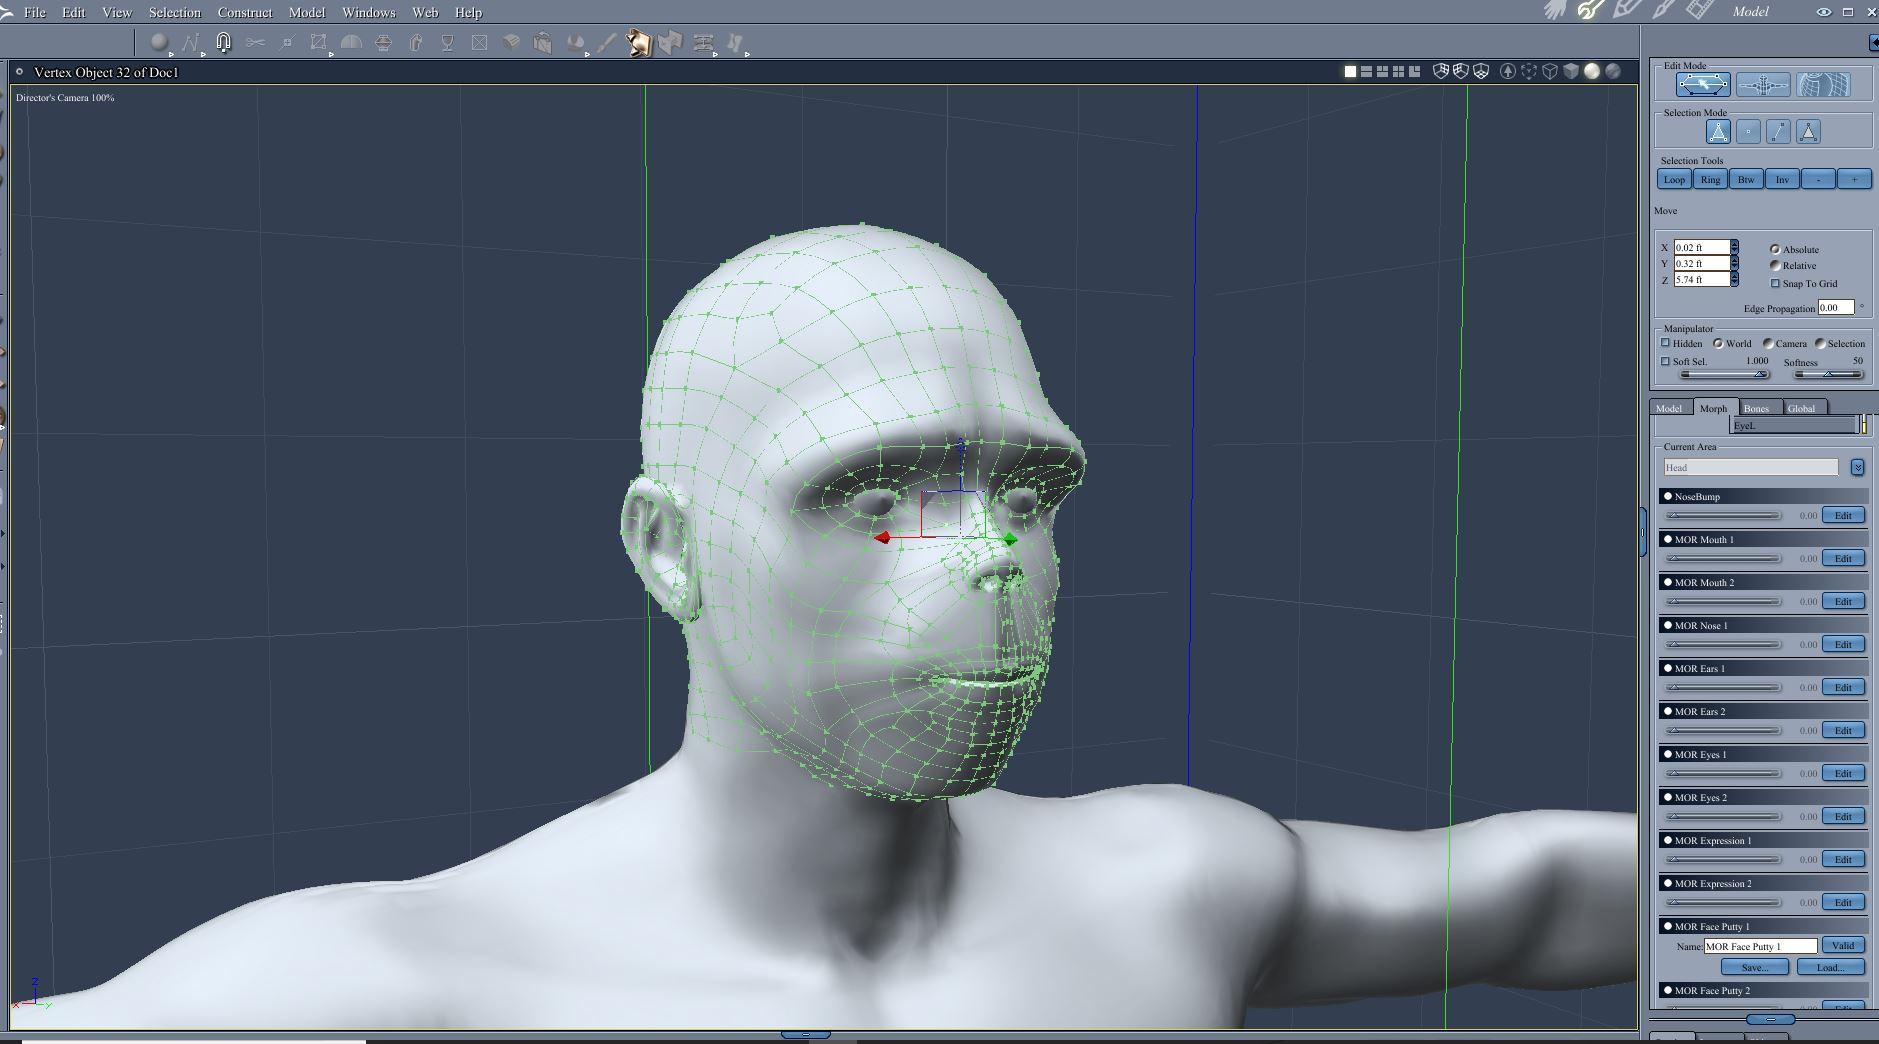1879x1044 pixels.
Task: Enable smooth shaded sphere display mode
Action: [x=1592, y=71]
